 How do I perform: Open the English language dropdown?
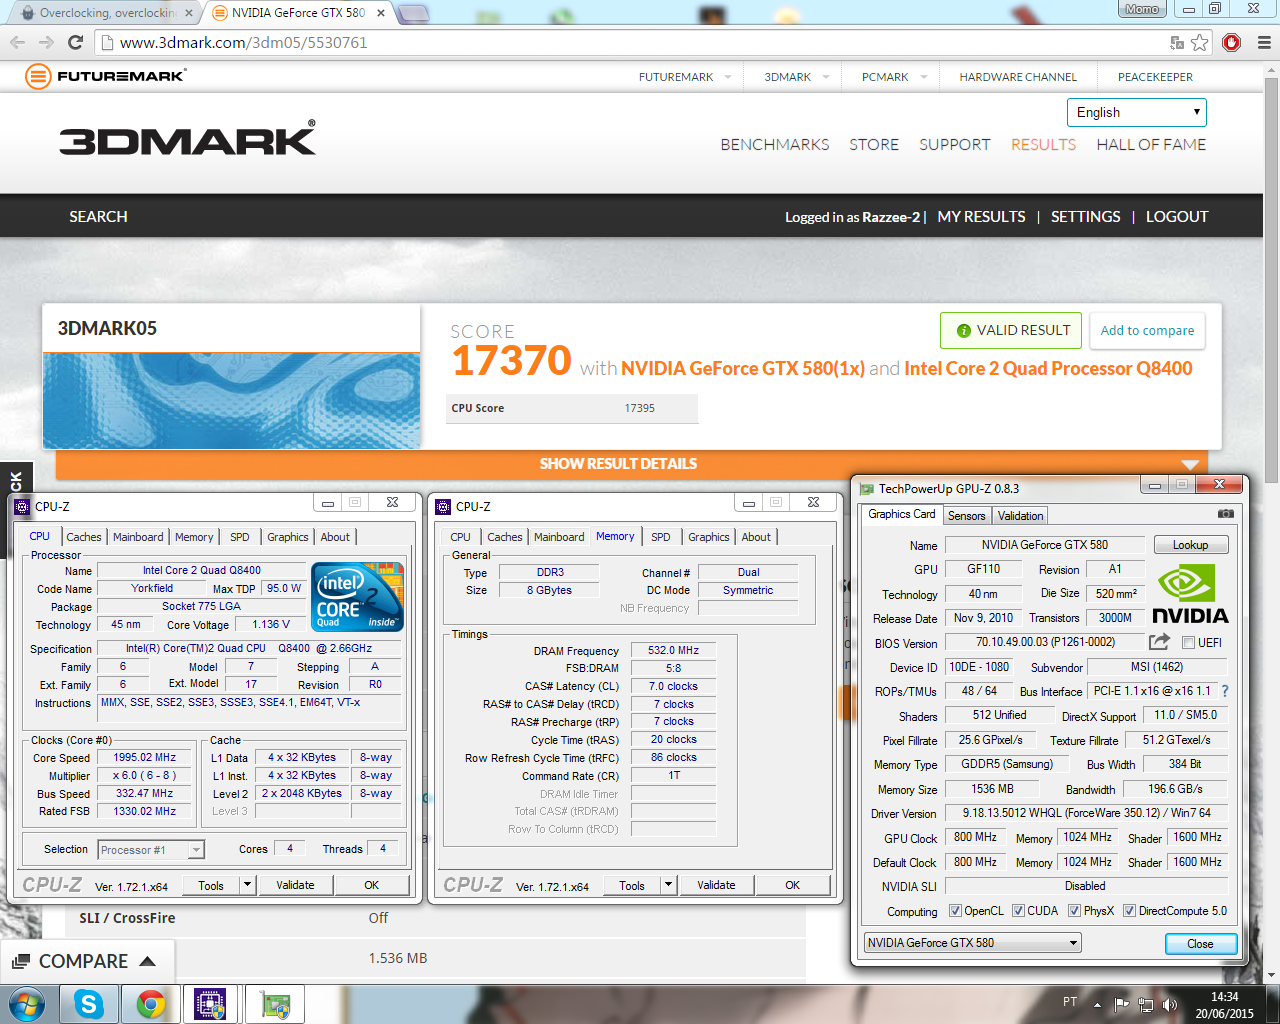coord(1137,112)
